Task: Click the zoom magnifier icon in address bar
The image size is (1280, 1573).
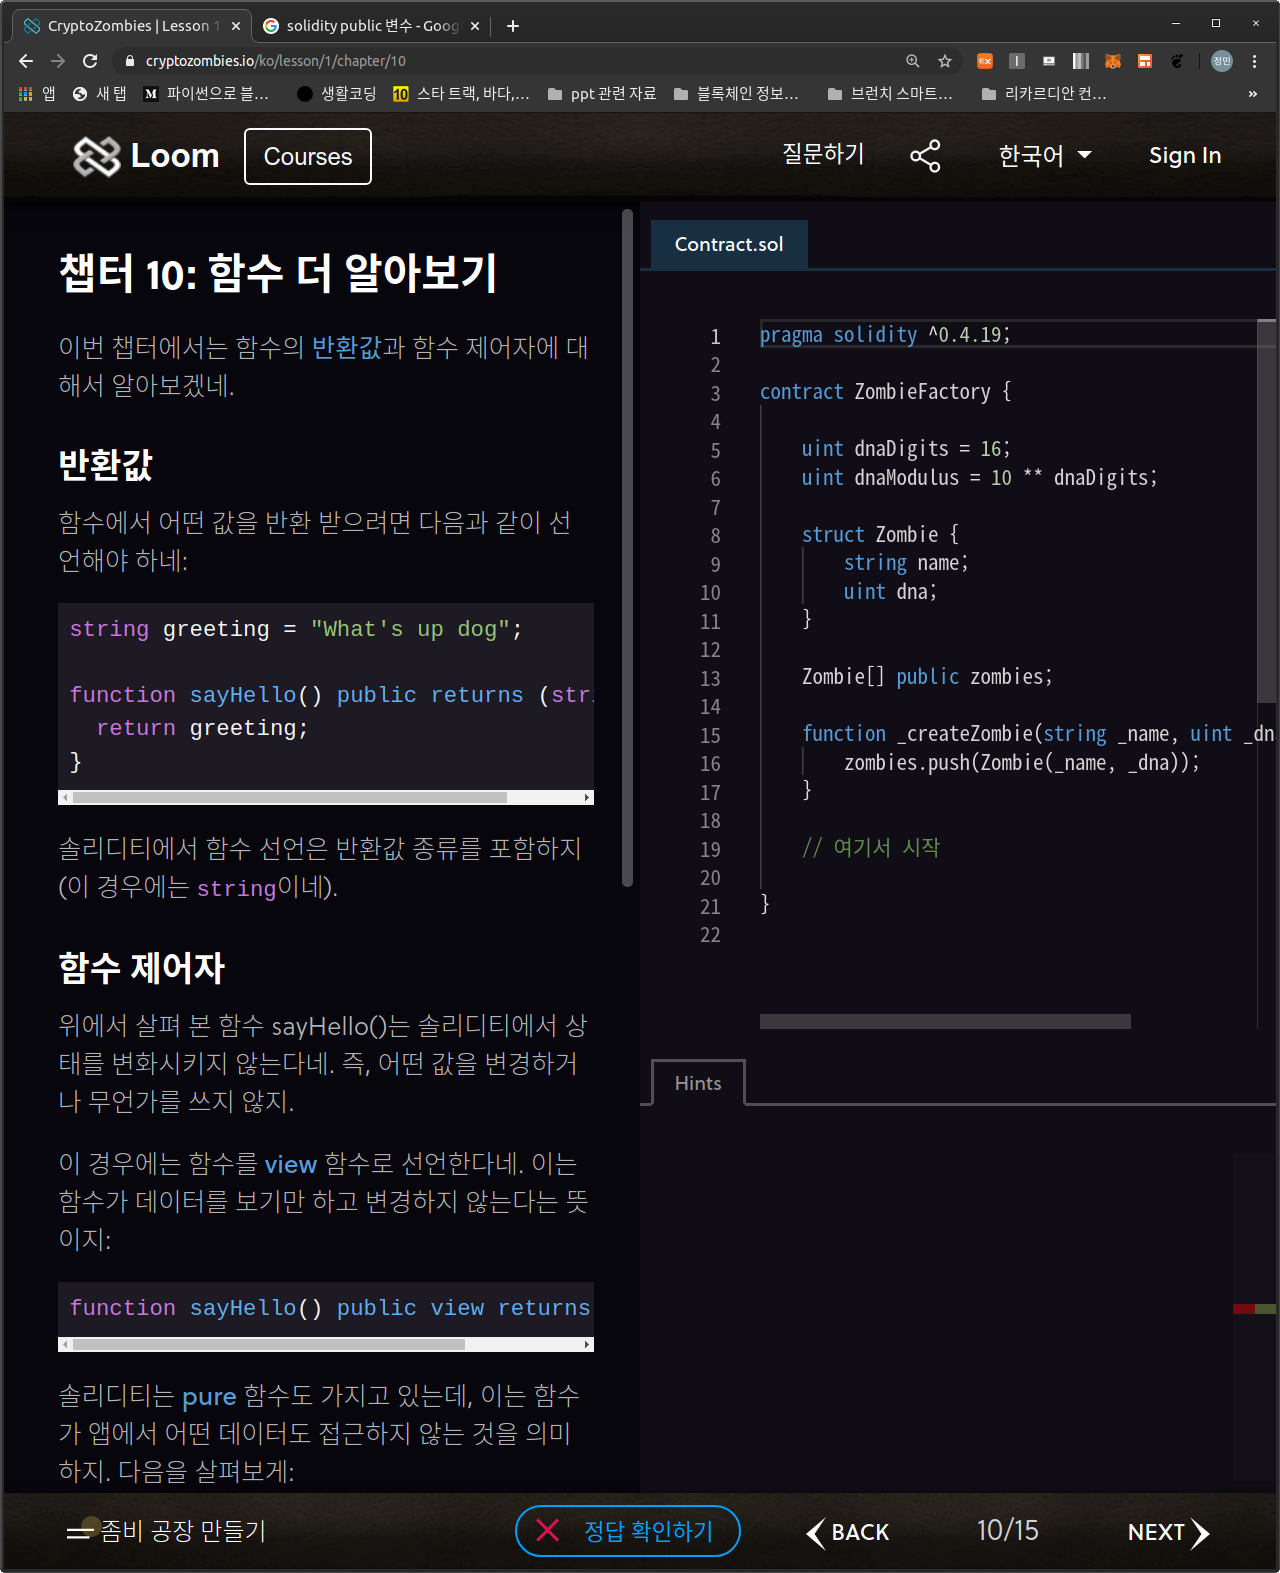Action: tap(913, 61)
